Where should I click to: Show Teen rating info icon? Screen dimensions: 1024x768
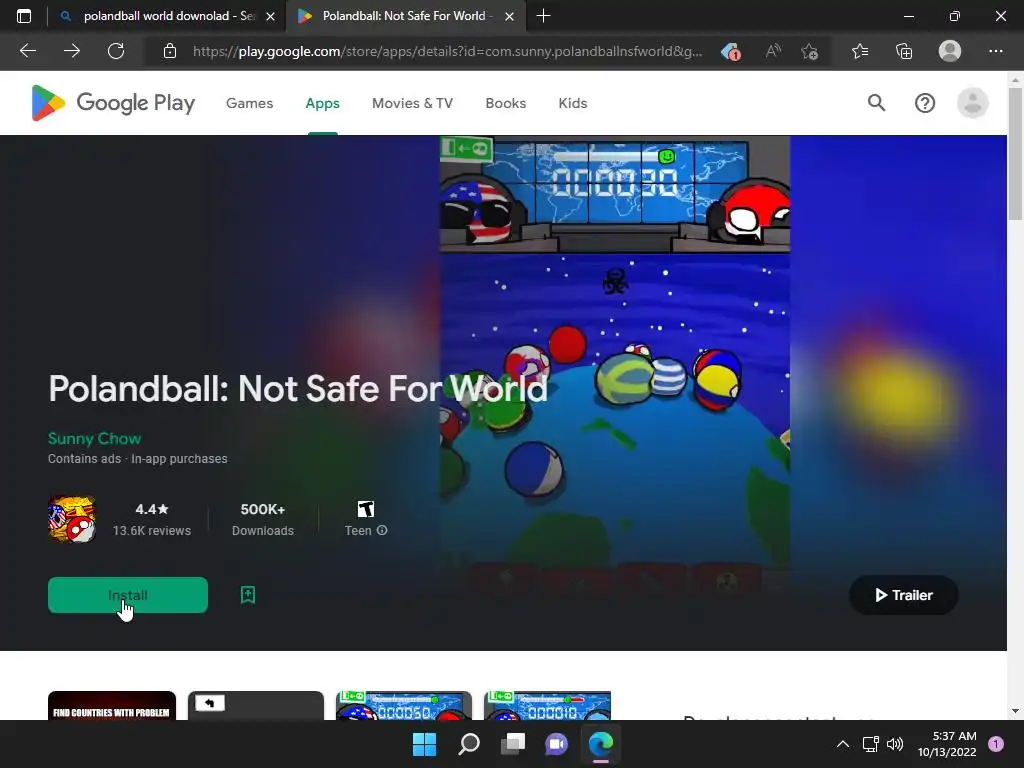tap(382, 530)
